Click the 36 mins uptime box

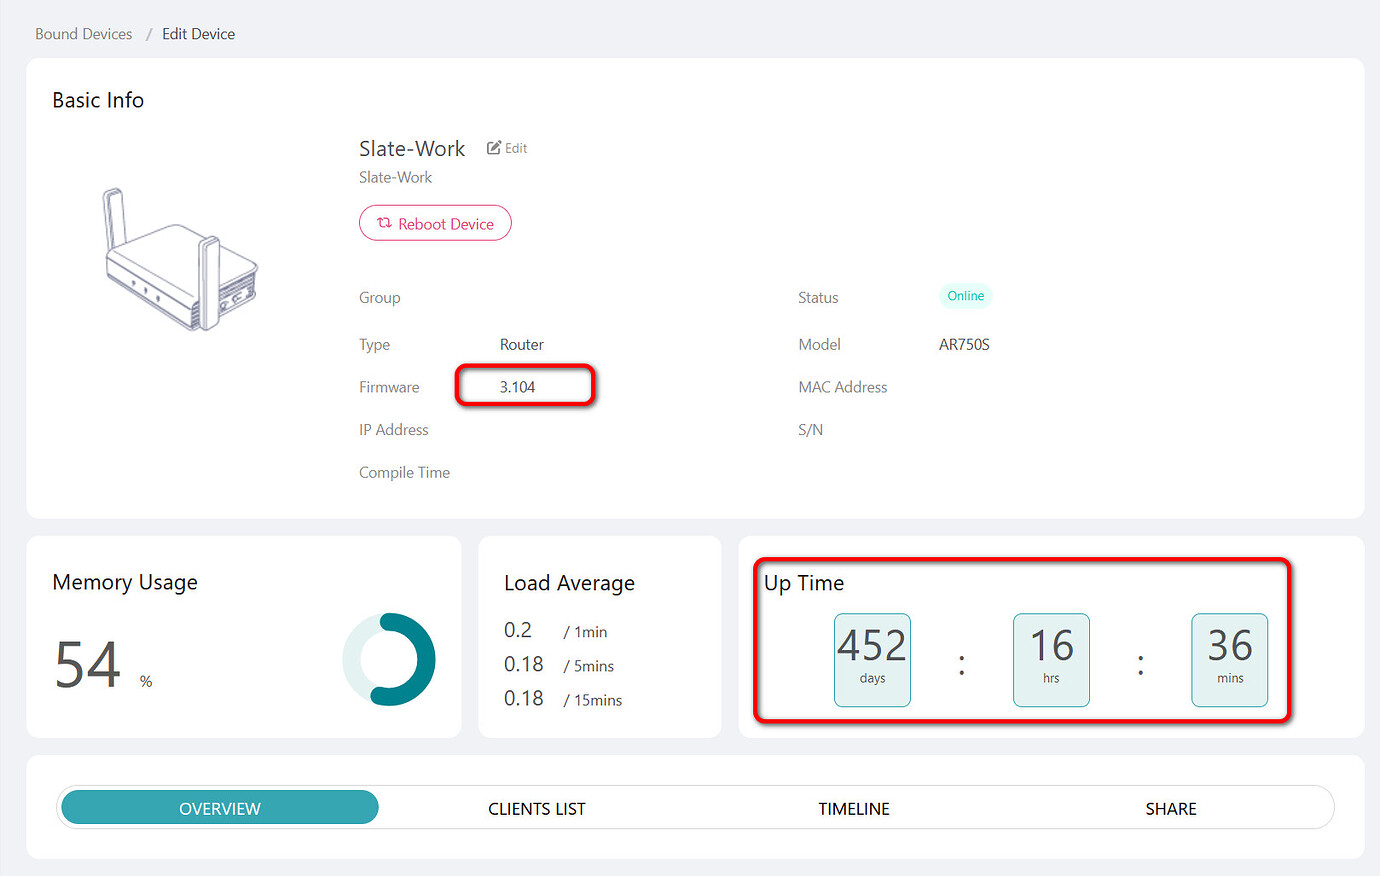[x=1229, y=660]
